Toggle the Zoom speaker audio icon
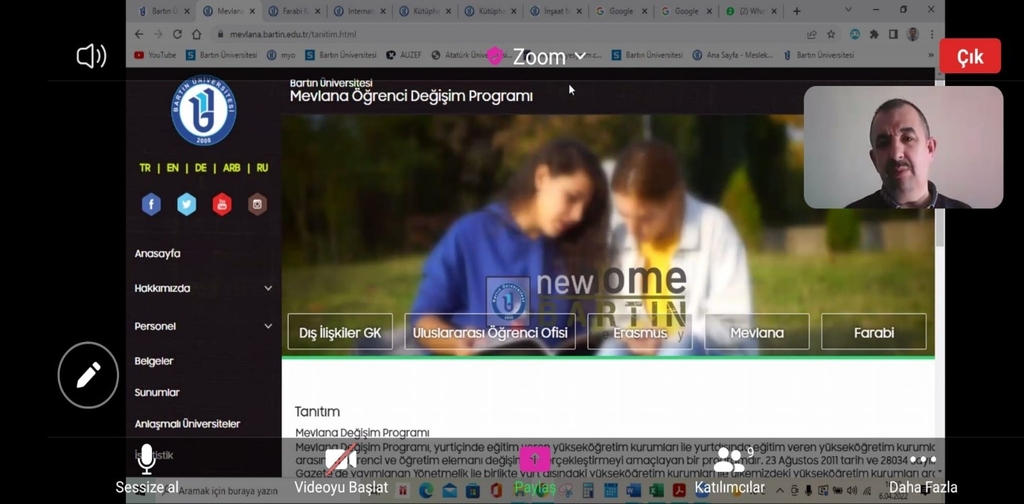The width and height of the screenshot is (1024, 504). [91, 57]
